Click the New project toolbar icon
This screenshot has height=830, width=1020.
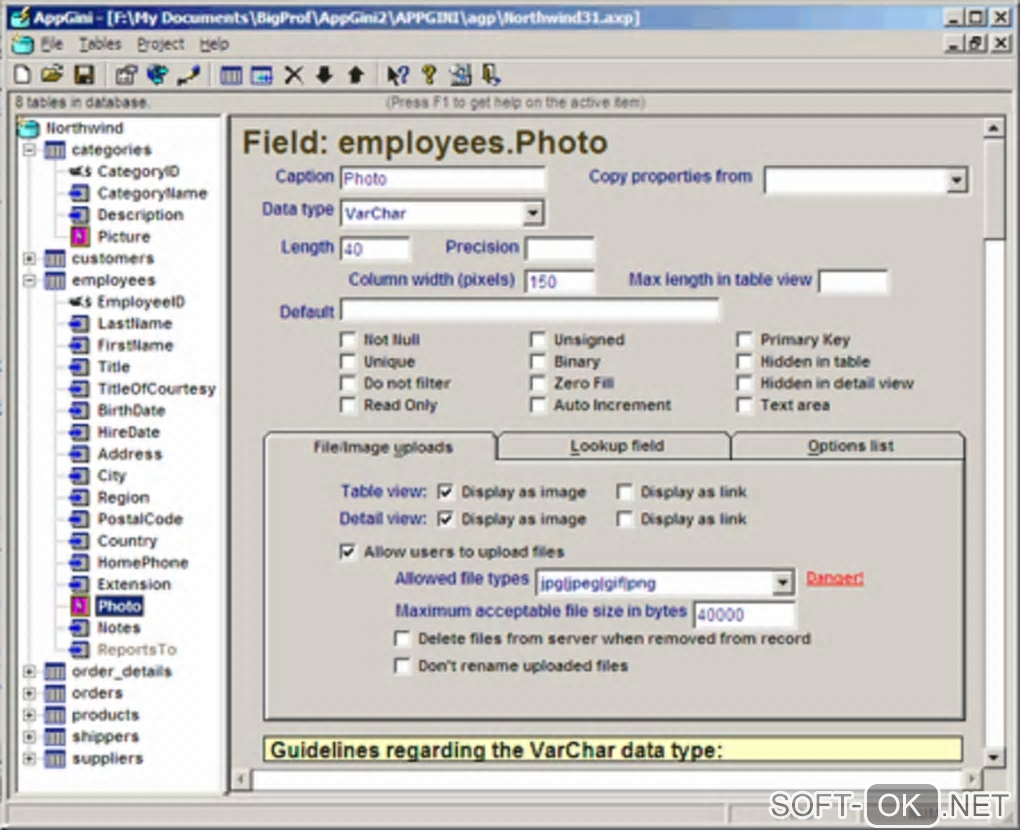pos(23,75)
